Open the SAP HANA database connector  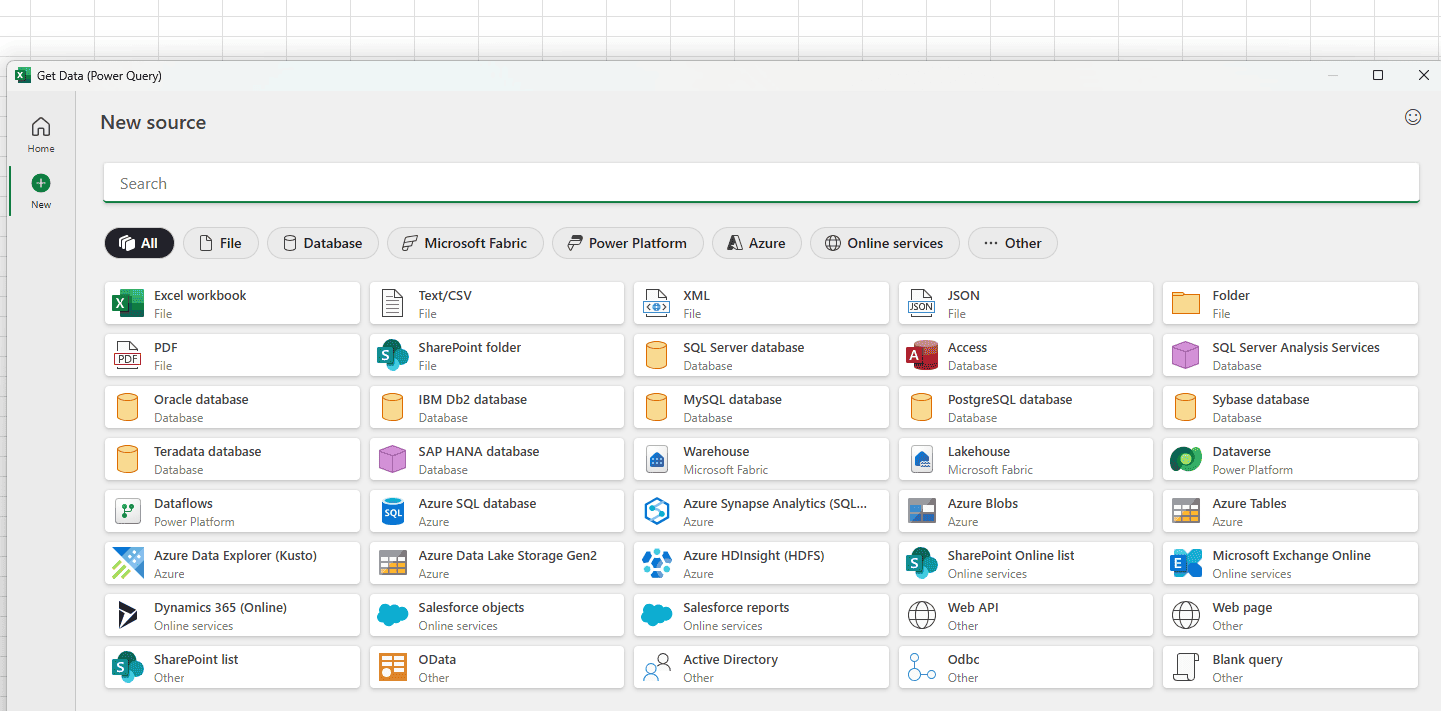(496, 459)
